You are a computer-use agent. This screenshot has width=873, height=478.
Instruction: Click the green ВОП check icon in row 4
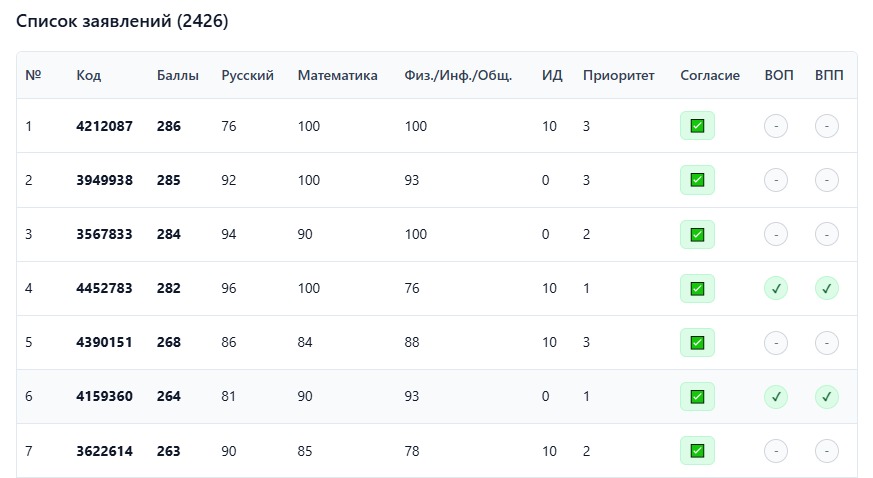point(775,289)
